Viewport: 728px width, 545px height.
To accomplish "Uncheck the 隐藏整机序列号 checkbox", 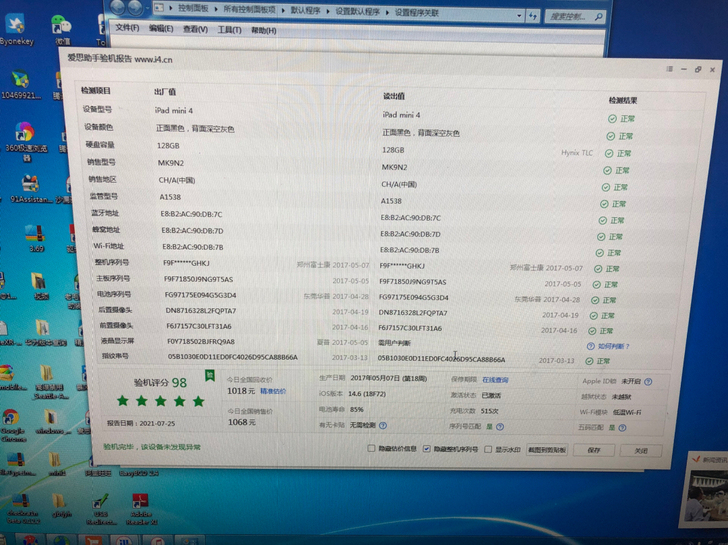I will pos(426,448).
